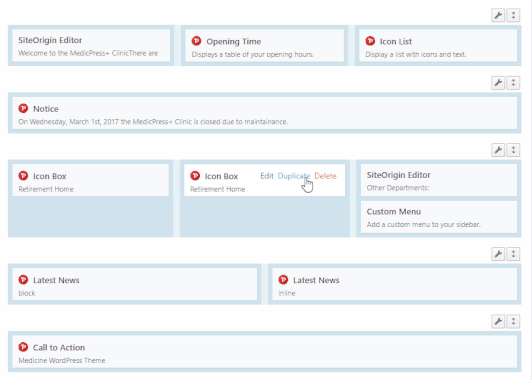The height and width of the screenshot is (380, 532).
Task: Click the 'block' description under Latest News
Action: [x=27, y=293]
